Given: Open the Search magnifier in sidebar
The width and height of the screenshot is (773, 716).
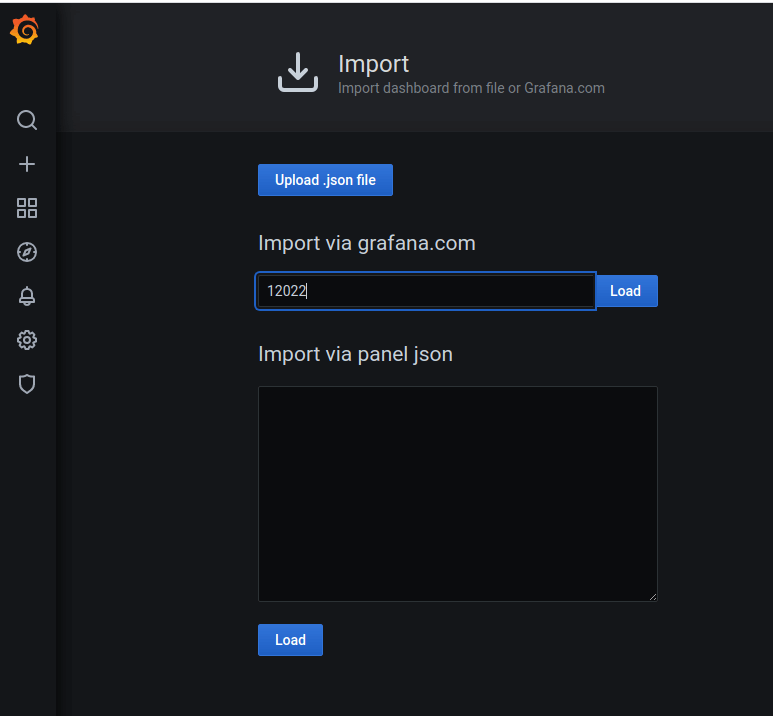Looking at the screenshot, I should click(27, 120).
